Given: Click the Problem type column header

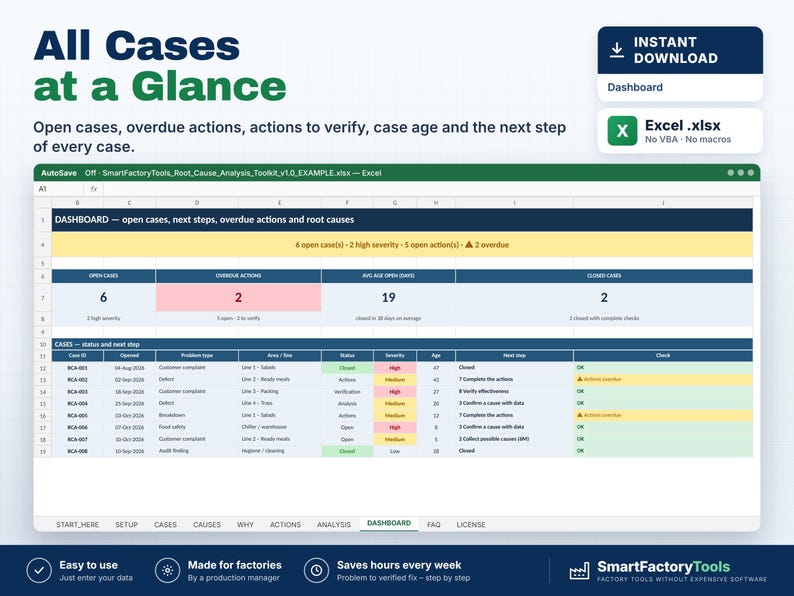Looking at the screenshot, I should point(197,355).
